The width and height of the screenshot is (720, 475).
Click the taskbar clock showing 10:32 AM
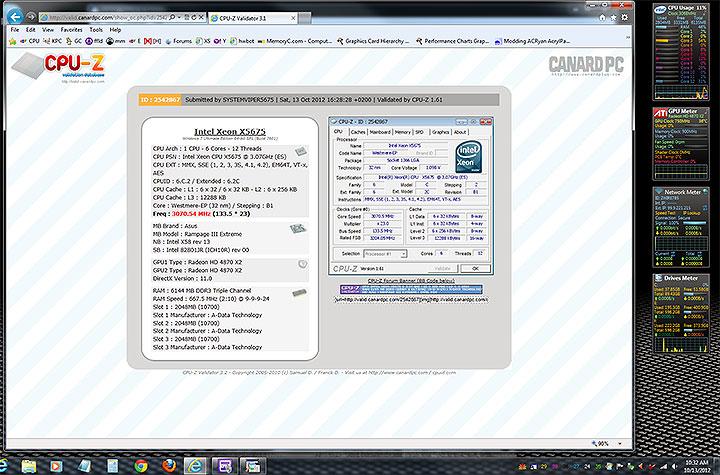(x=698, y=466)
